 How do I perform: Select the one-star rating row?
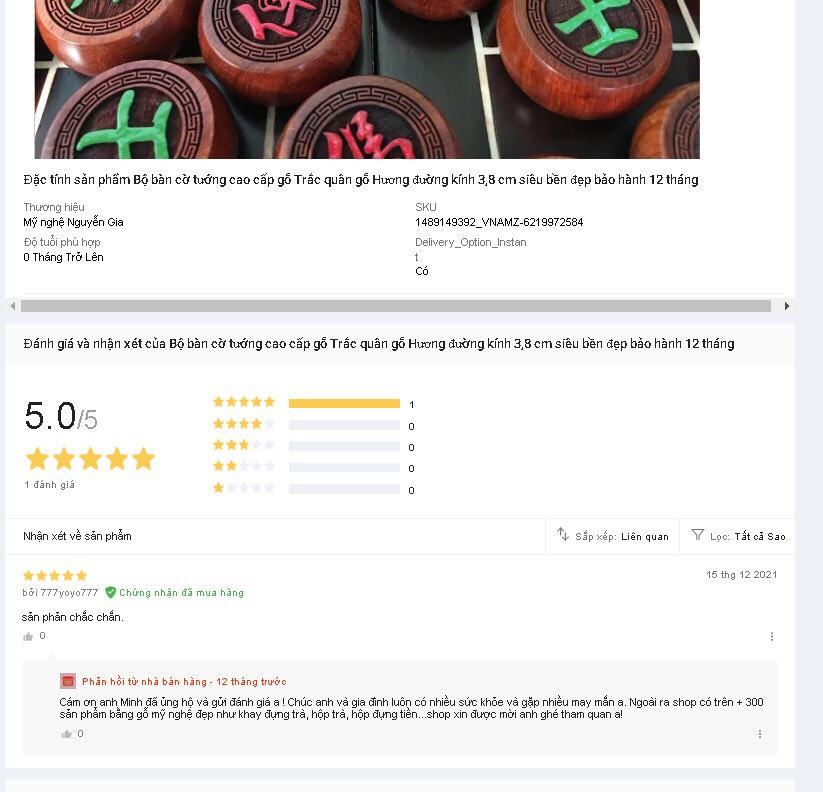coord(313,489)
